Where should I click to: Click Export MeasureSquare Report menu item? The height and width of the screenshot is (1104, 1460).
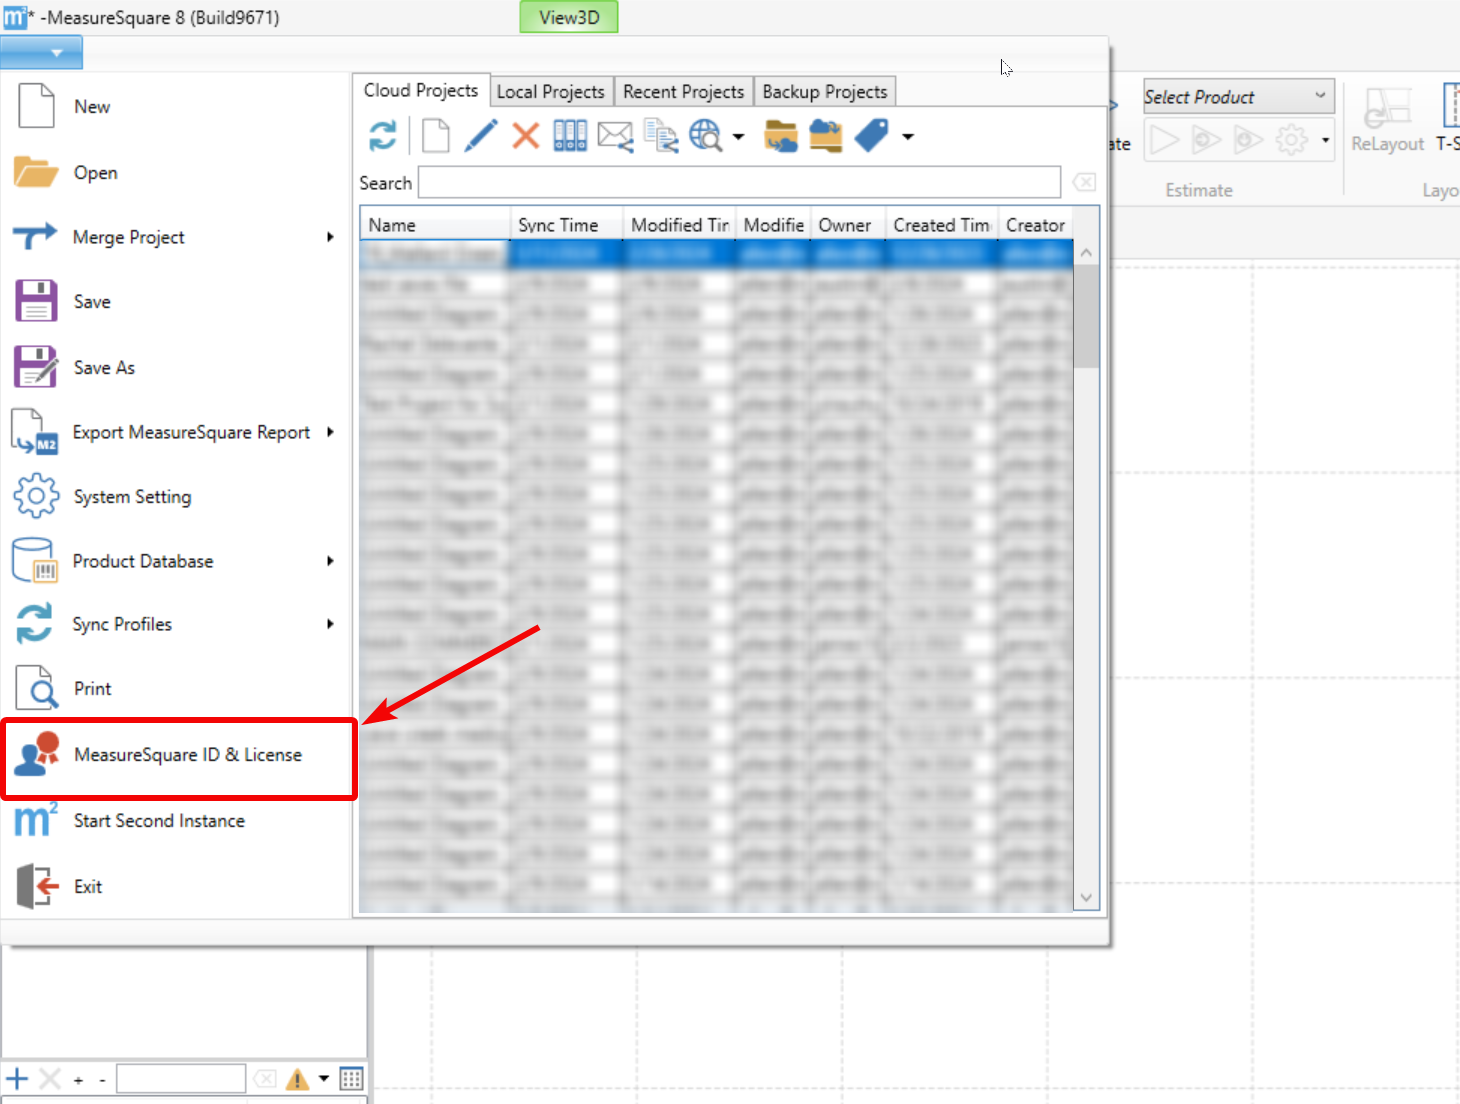[175, 432]
